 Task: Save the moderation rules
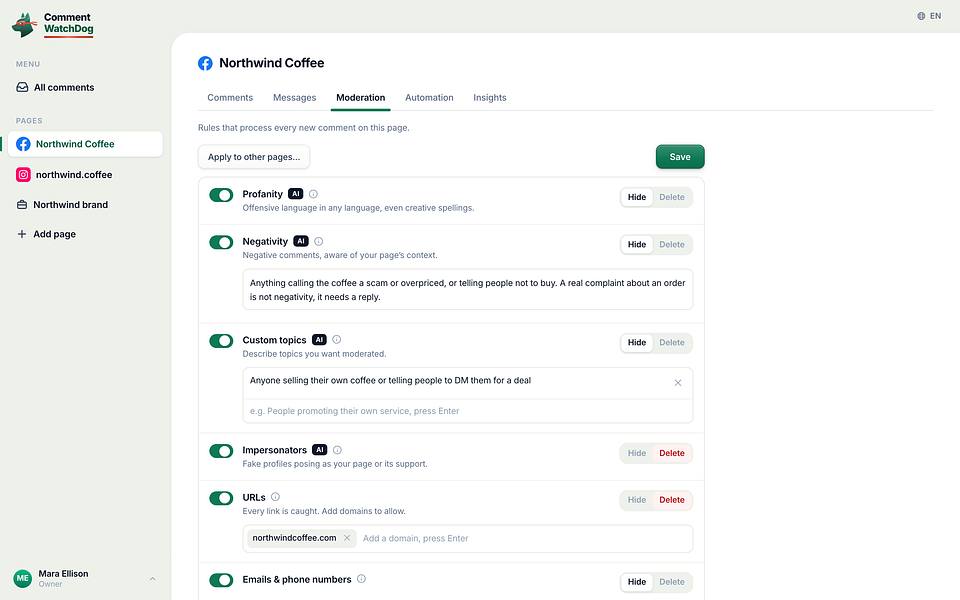[x=680, y=157]
